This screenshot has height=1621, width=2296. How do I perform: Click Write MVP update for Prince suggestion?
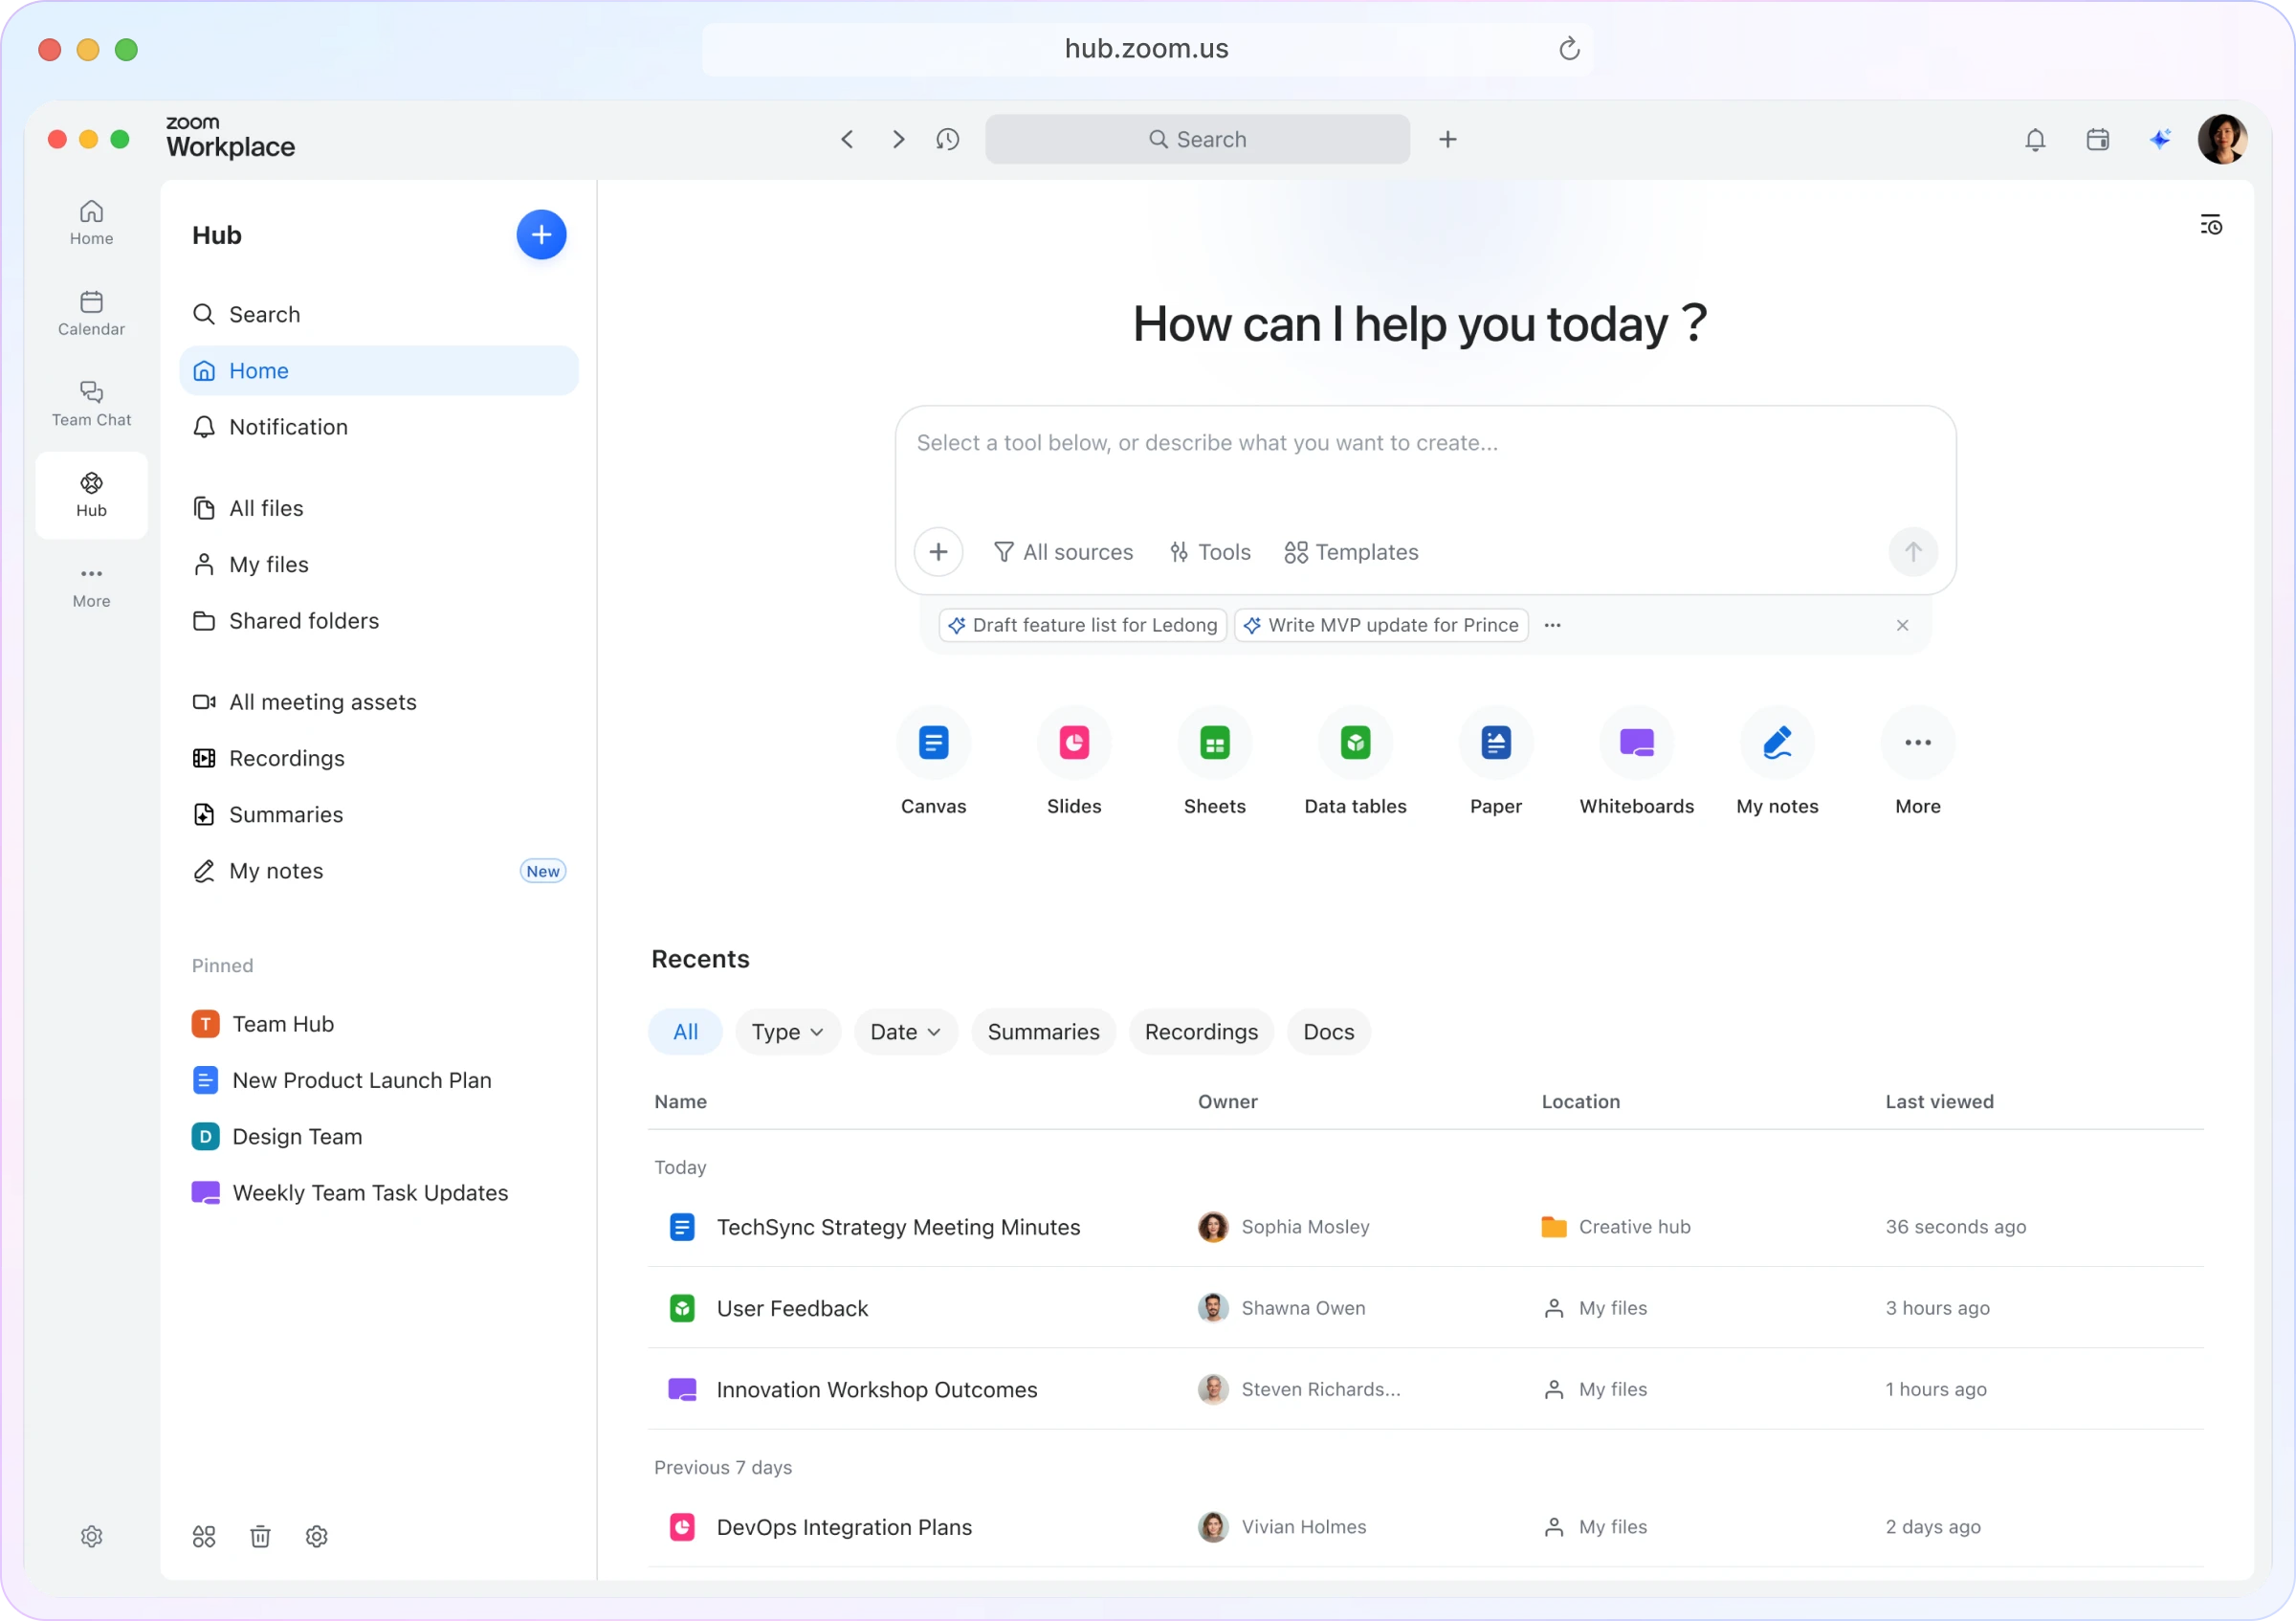tap(1381, 625)
